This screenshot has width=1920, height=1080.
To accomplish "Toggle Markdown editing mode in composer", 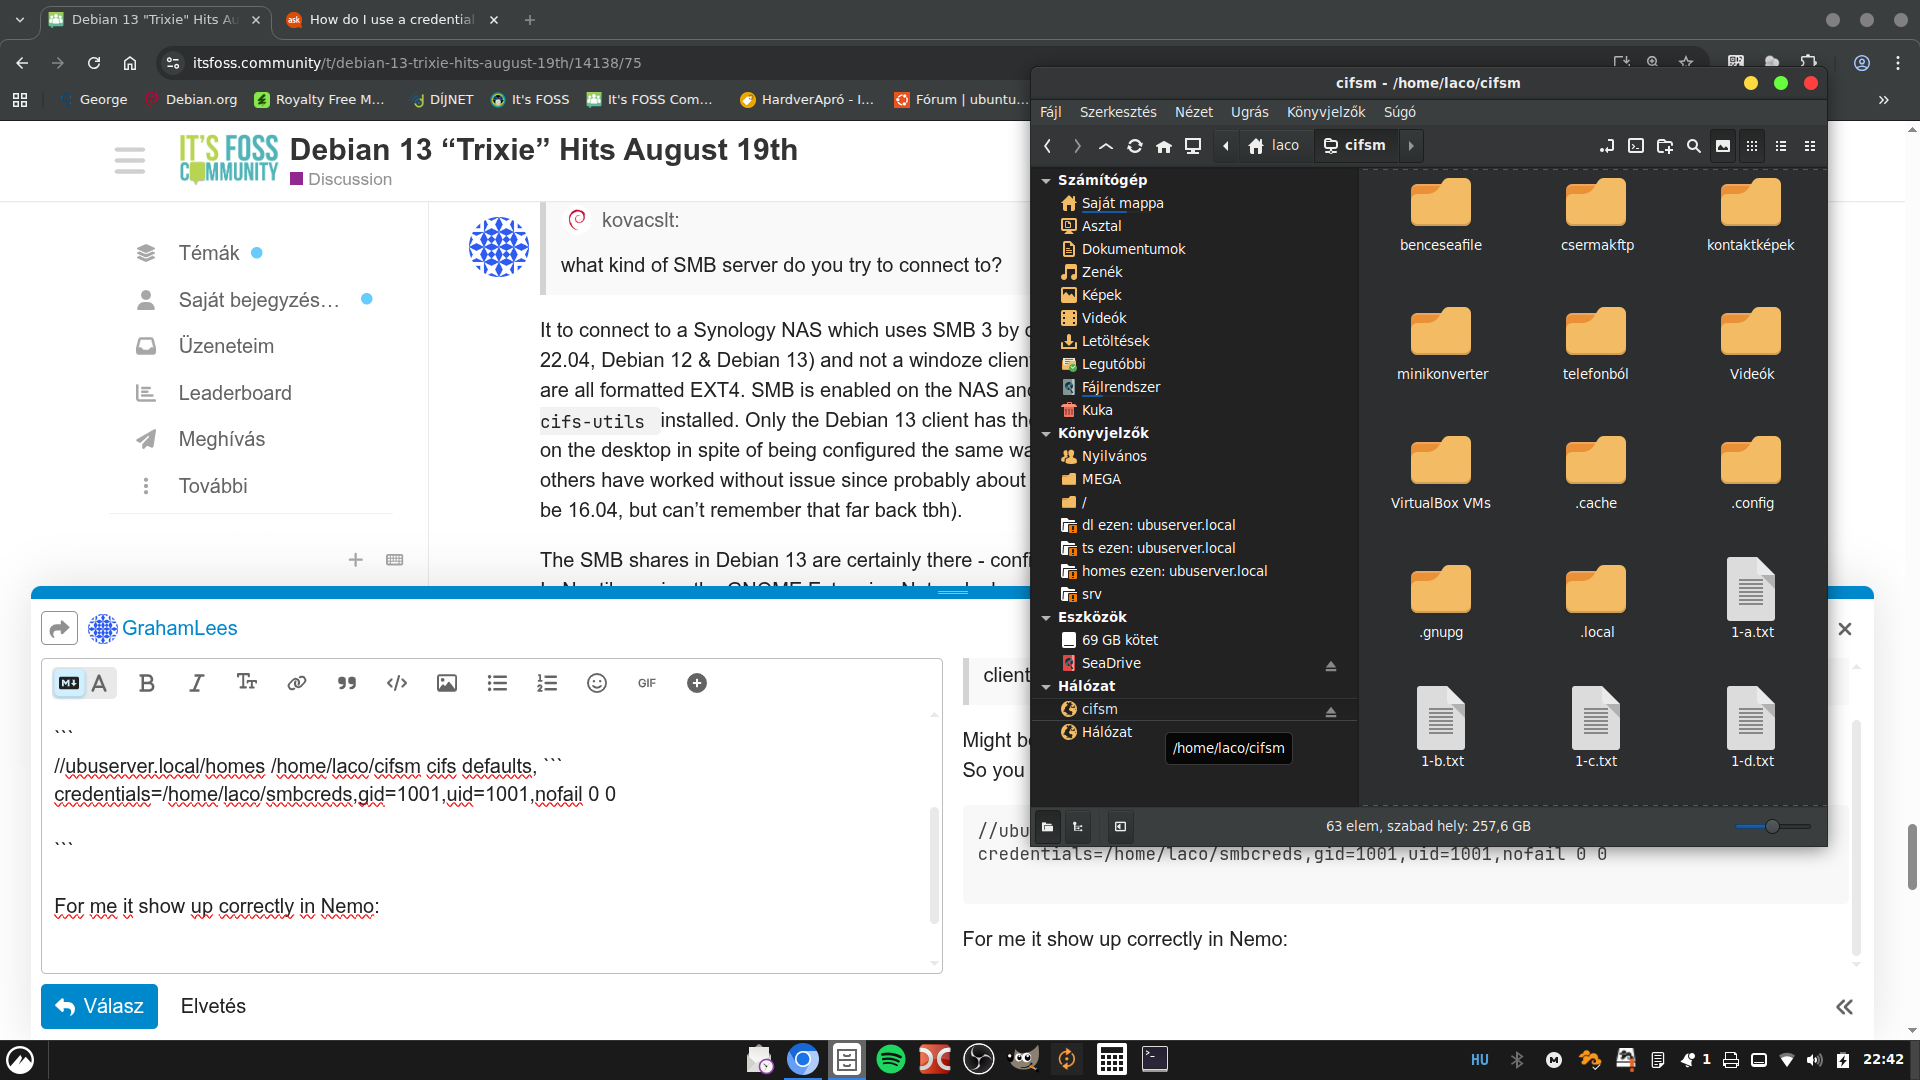I will click(69, 683).
